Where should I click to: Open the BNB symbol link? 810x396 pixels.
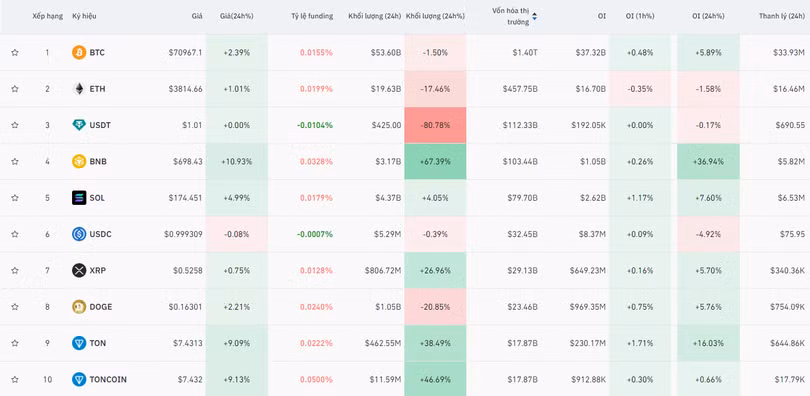click(98, 162)
